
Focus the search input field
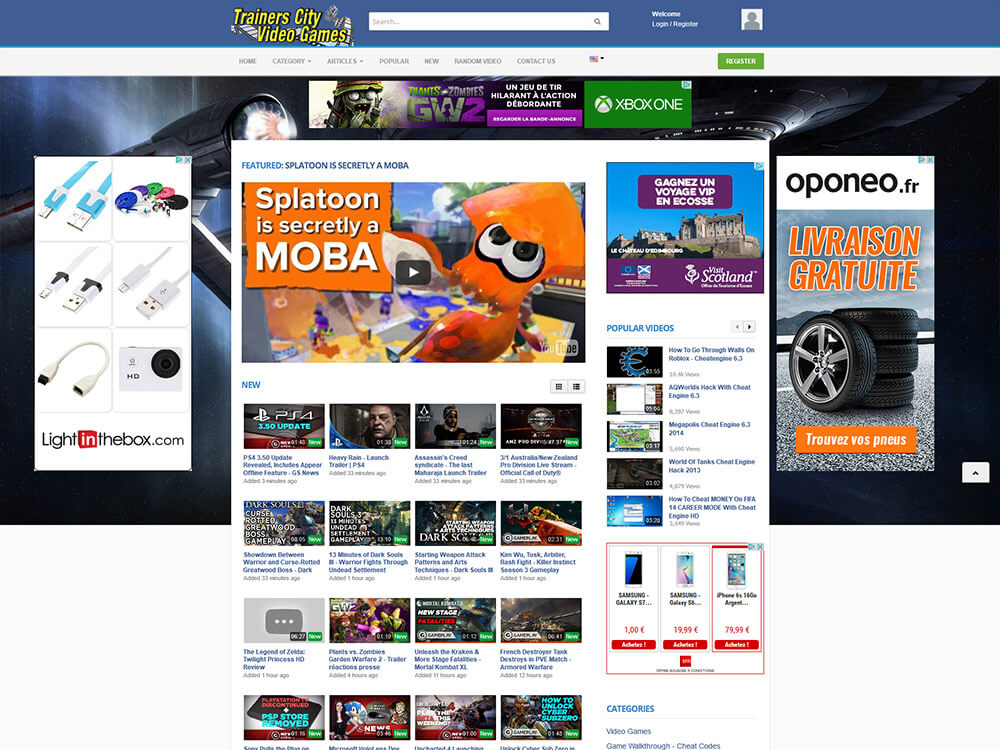point(478,22)
